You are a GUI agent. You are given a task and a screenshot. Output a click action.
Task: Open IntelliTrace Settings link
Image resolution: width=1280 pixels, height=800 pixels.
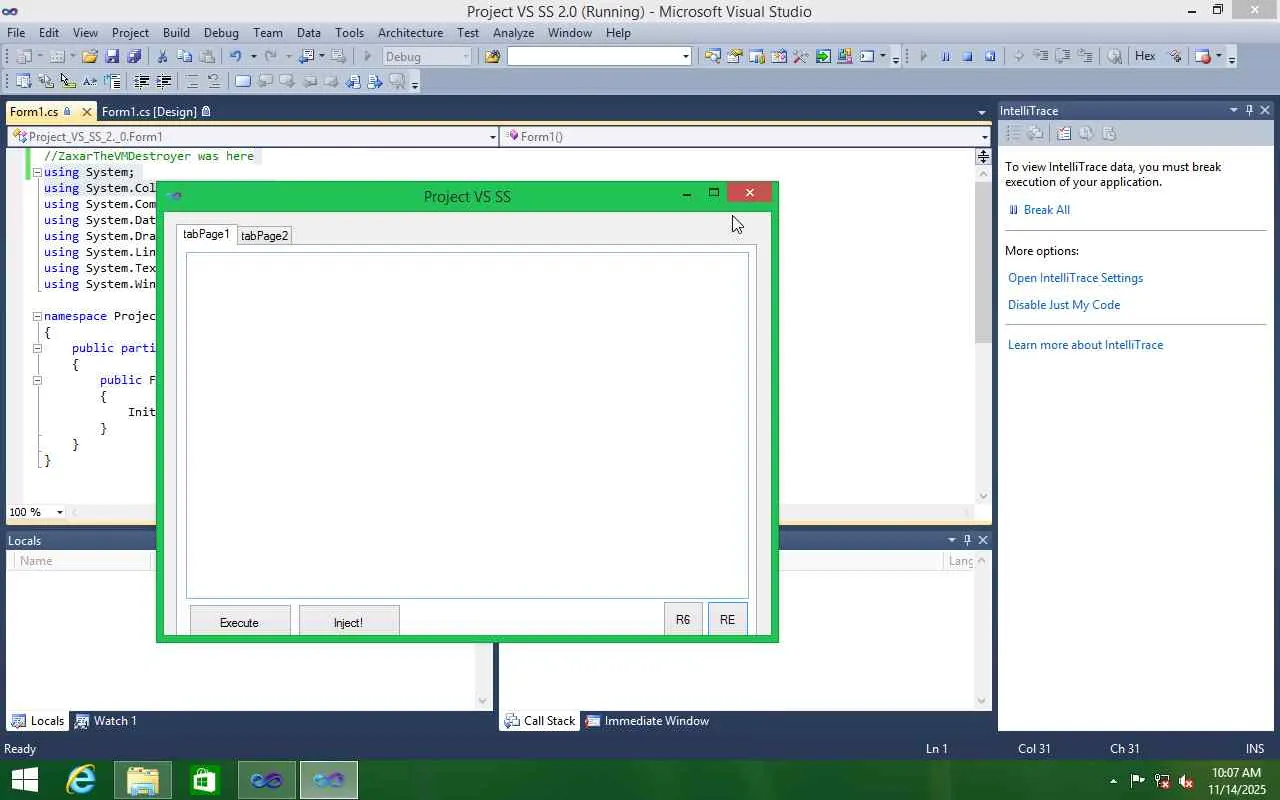pyautogui.click(x=1075, y=278)
